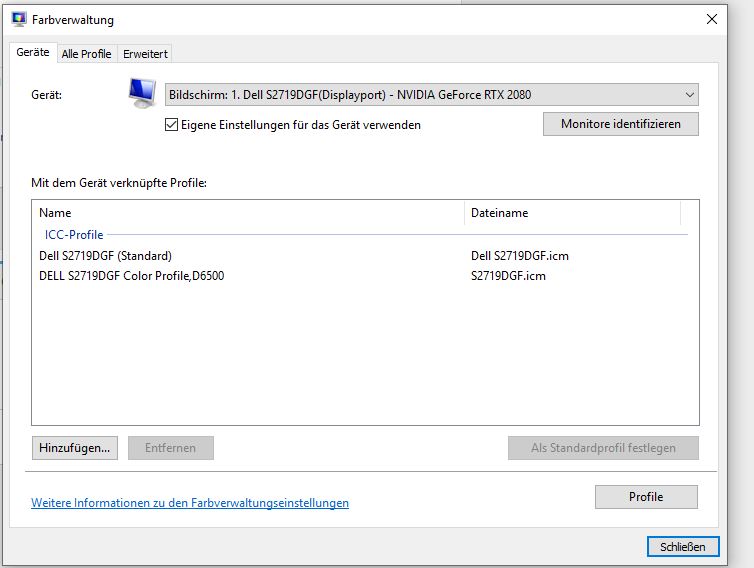The width and height of the screenshot is (754, 568).
Task: Open the Gerät display selection dropdown
Action: pos(431,95)
